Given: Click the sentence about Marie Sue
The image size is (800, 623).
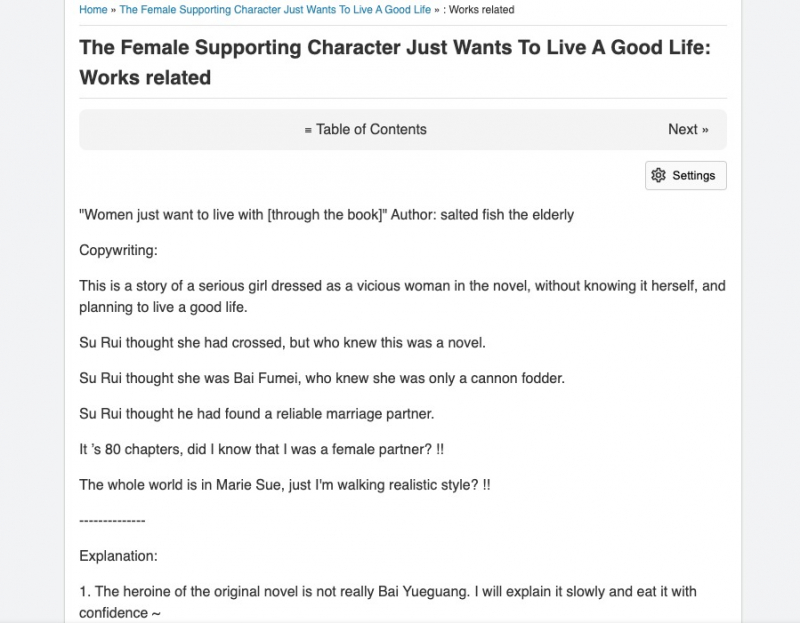Looking at the screenshot, I should coord(285,485).
